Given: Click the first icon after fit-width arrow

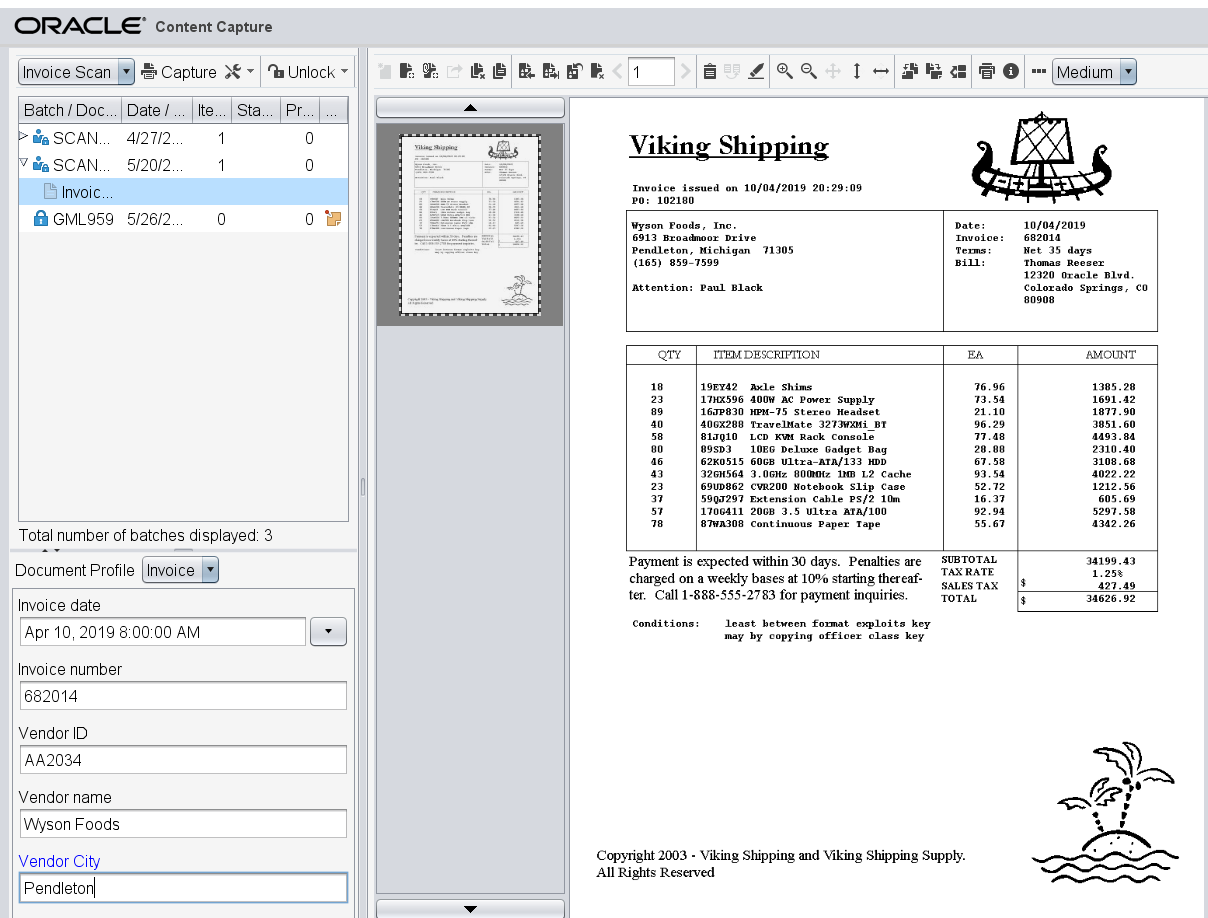Looking at the screenshot, I should coord(910,71).
